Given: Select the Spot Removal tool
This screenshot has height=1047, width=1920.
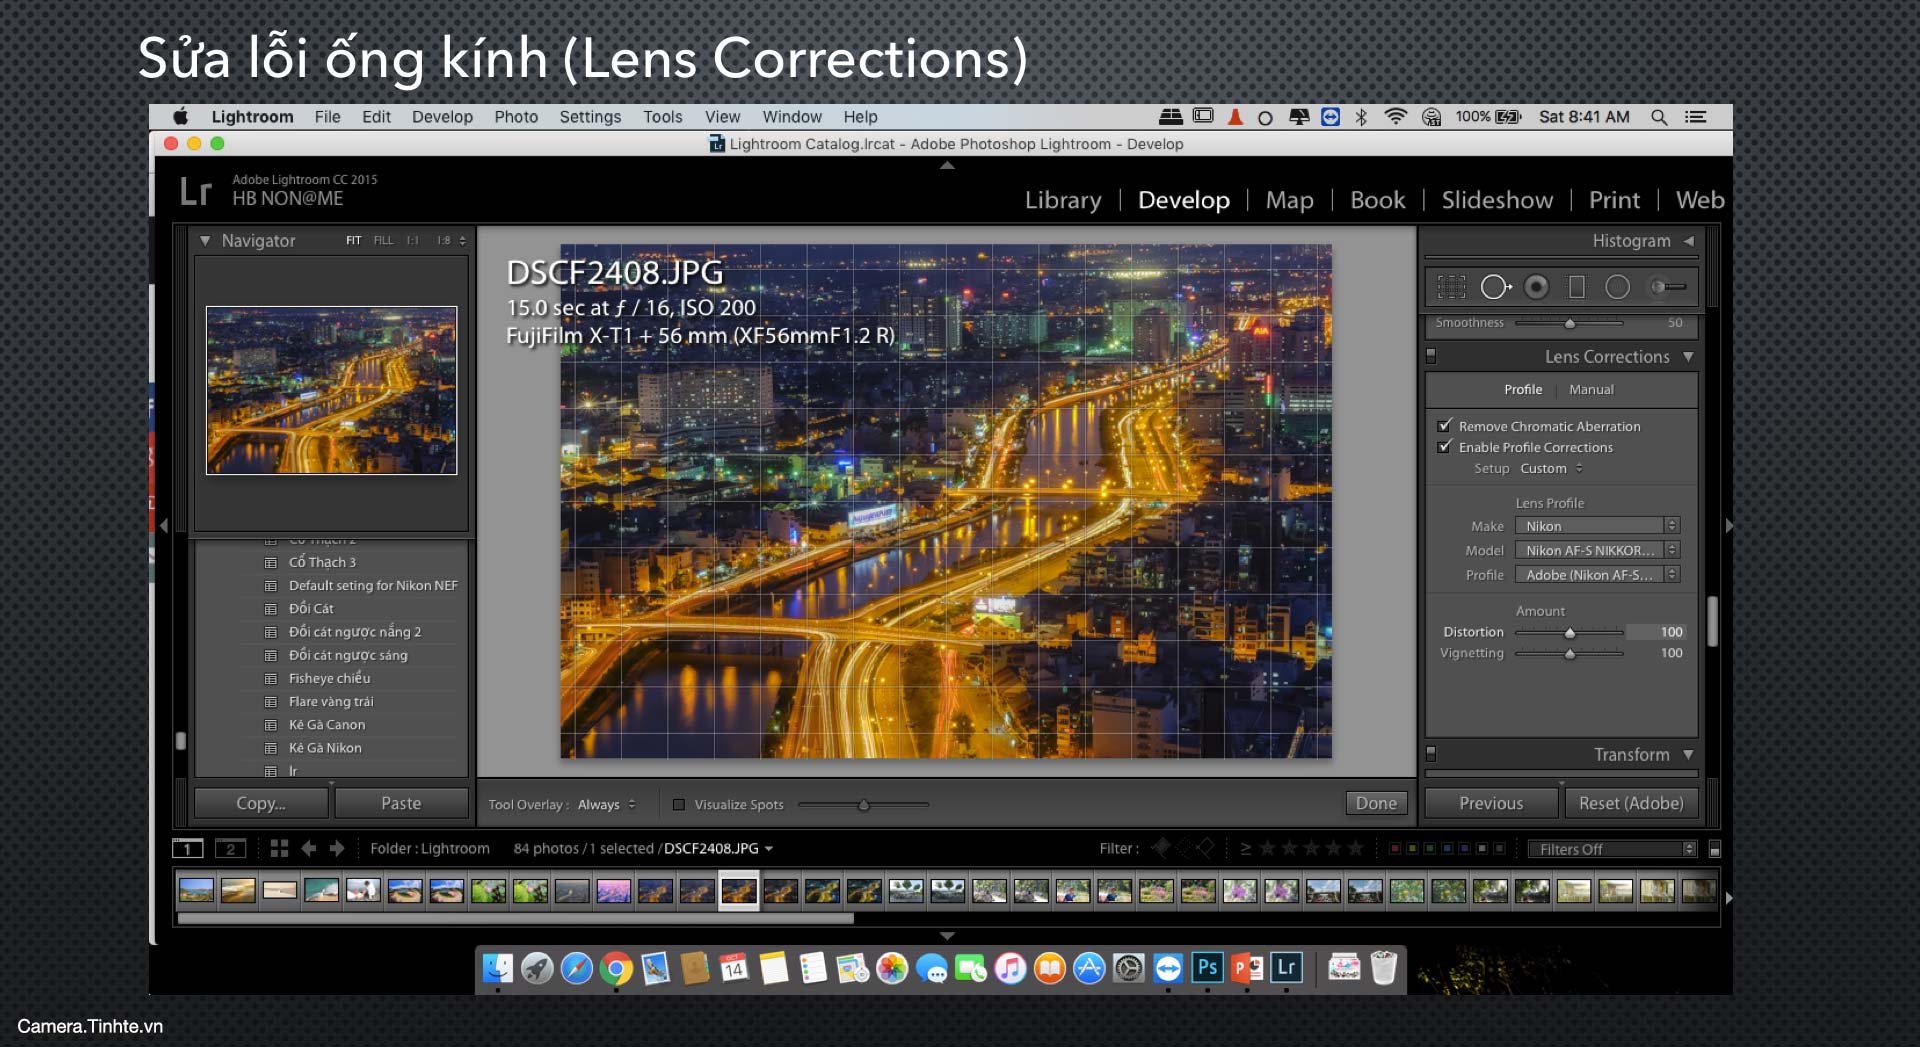Looking at the screenshot, I should point(1495,288).
